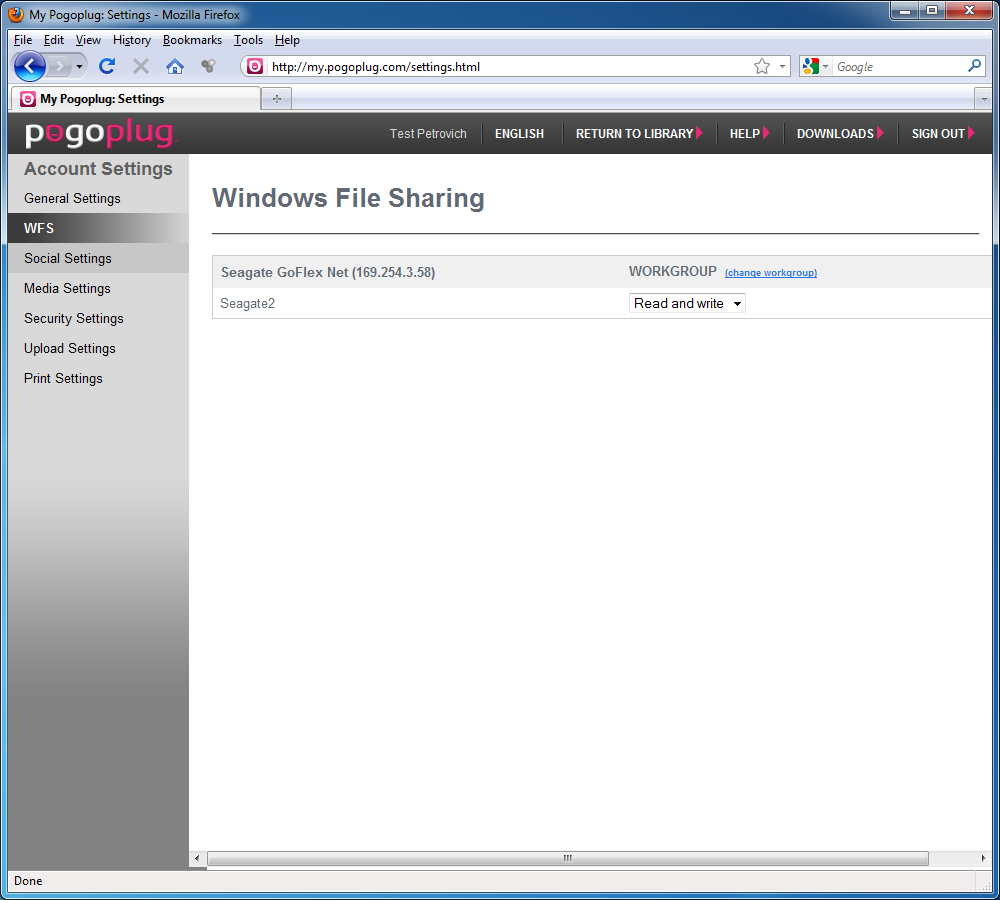Screen dimensions: 1000x900
Task: Select the WFS sidebar item
Action: (x=98, y=228)
